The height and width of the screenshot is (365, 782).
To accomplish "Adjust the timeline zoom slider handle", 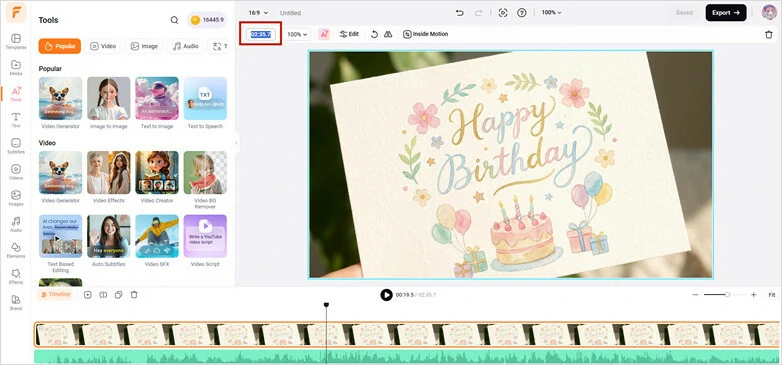I will (728, 295).
